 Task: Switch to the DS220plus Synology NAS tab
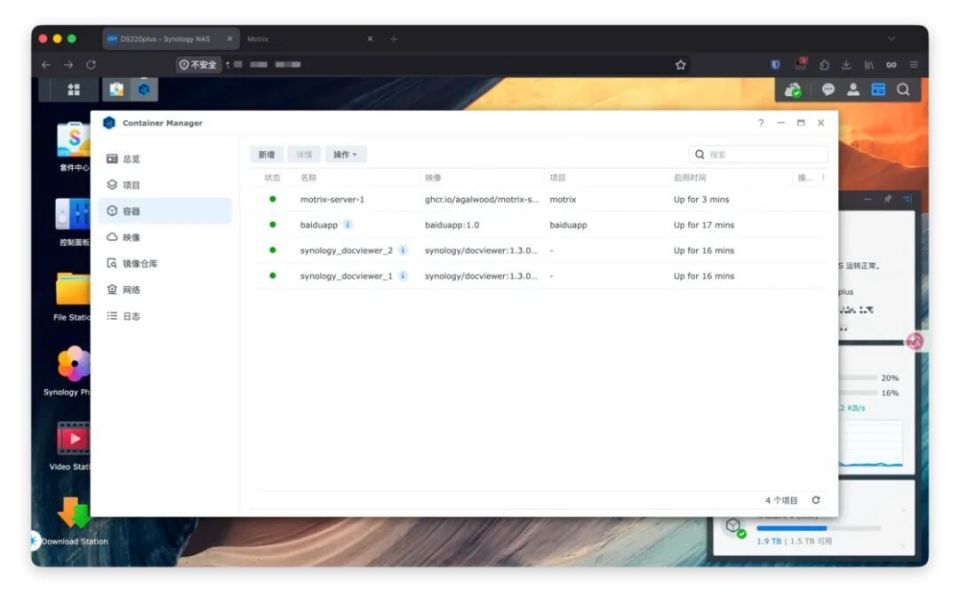click(171, 39)
